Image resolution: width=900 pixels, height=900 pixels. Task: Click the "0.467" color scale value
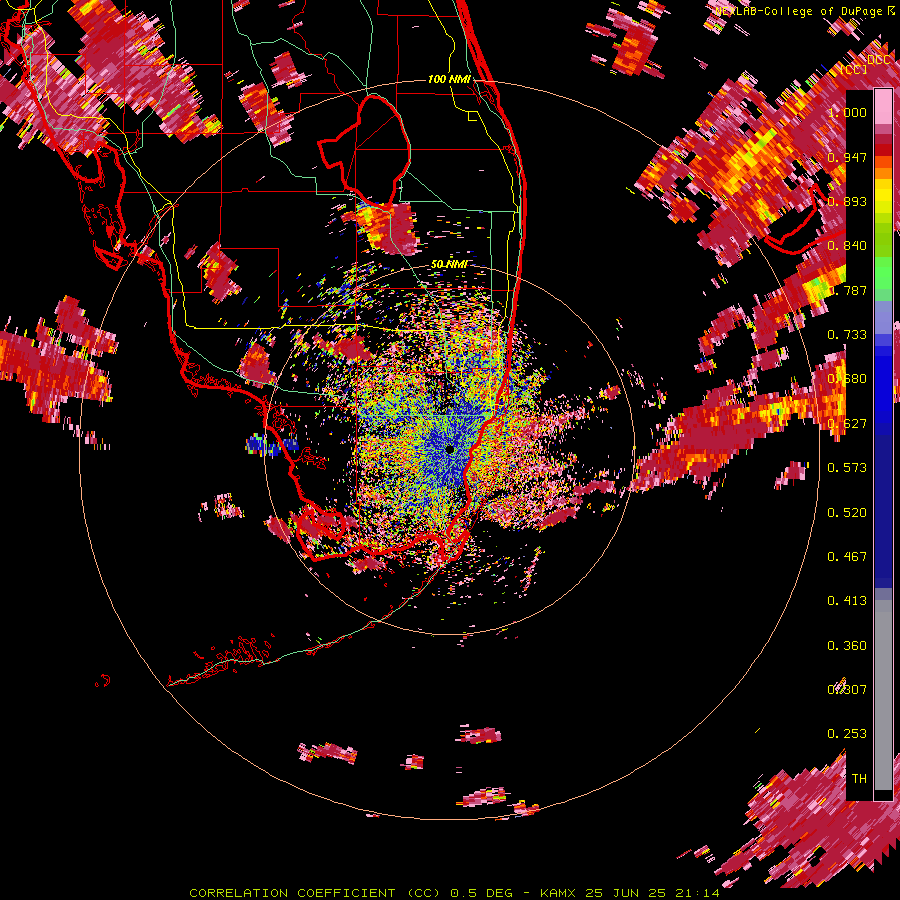pos(847,556)
